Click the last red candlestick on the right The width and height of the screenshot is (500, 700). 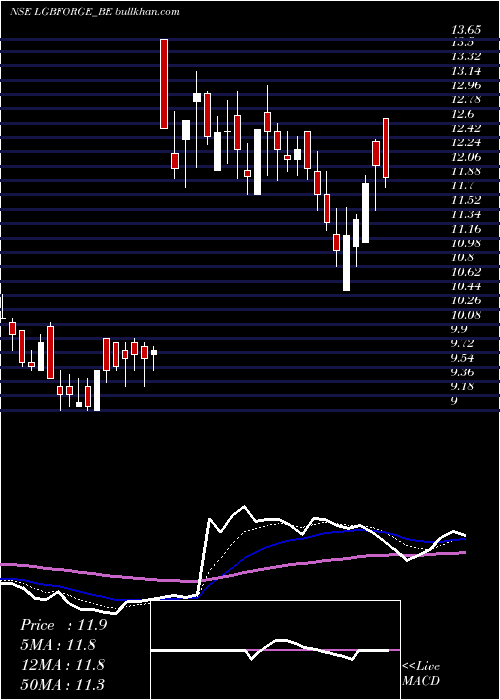pyautogui.click(x=386, y=148)
